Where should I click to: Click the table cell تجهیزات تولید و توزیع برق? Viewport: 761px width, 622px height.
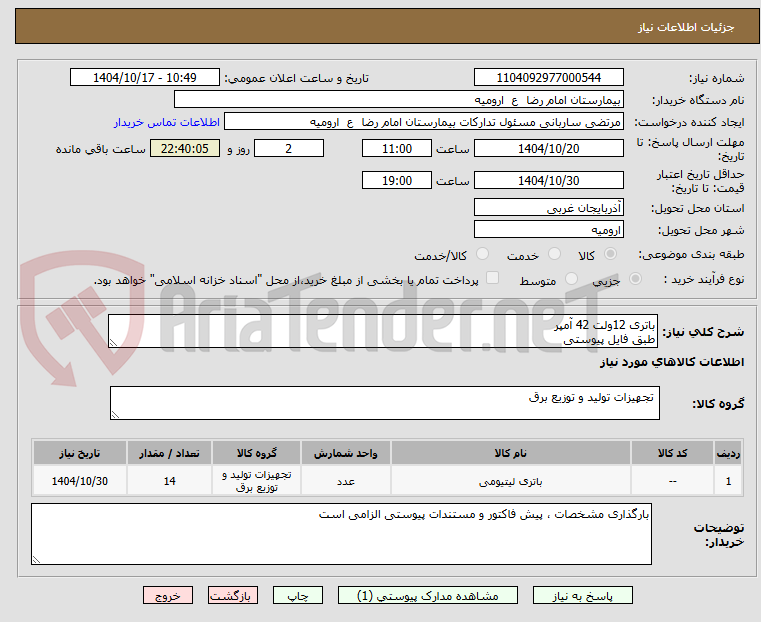256,481
